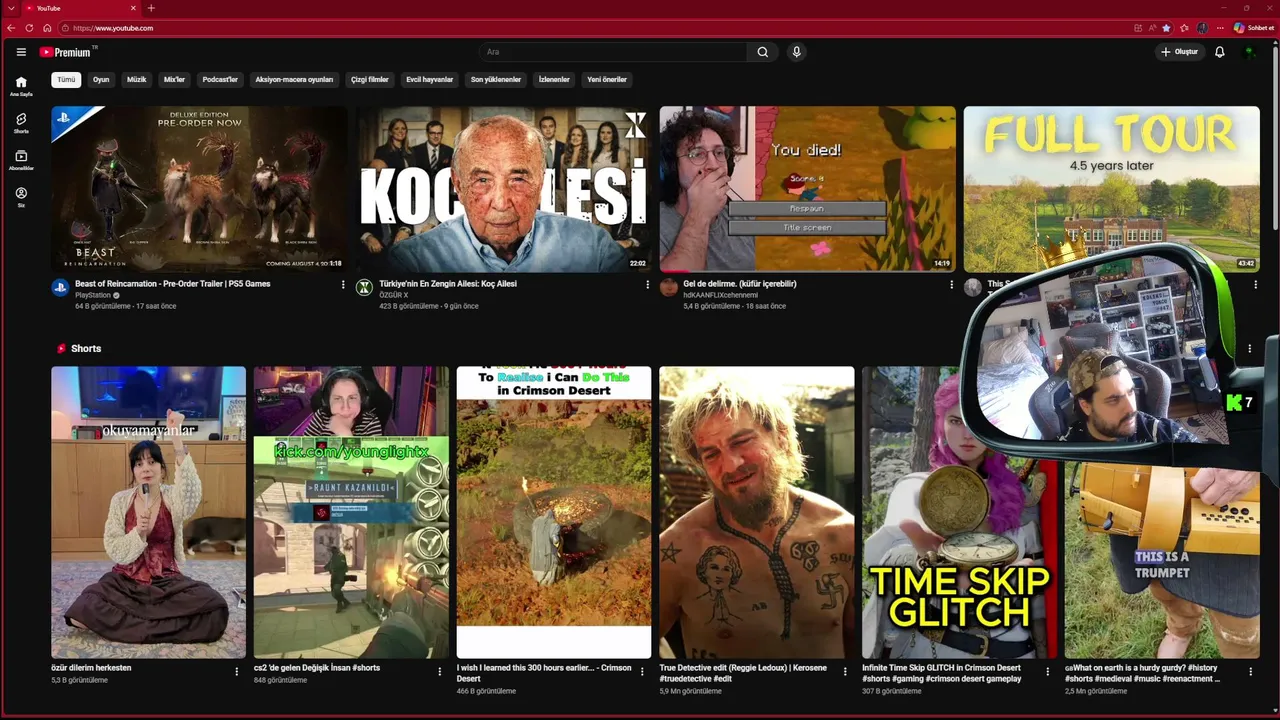Open the okuyamayanlar short thumbnail
Viewport: 1280px width, 720px height.
click(149, 512)
